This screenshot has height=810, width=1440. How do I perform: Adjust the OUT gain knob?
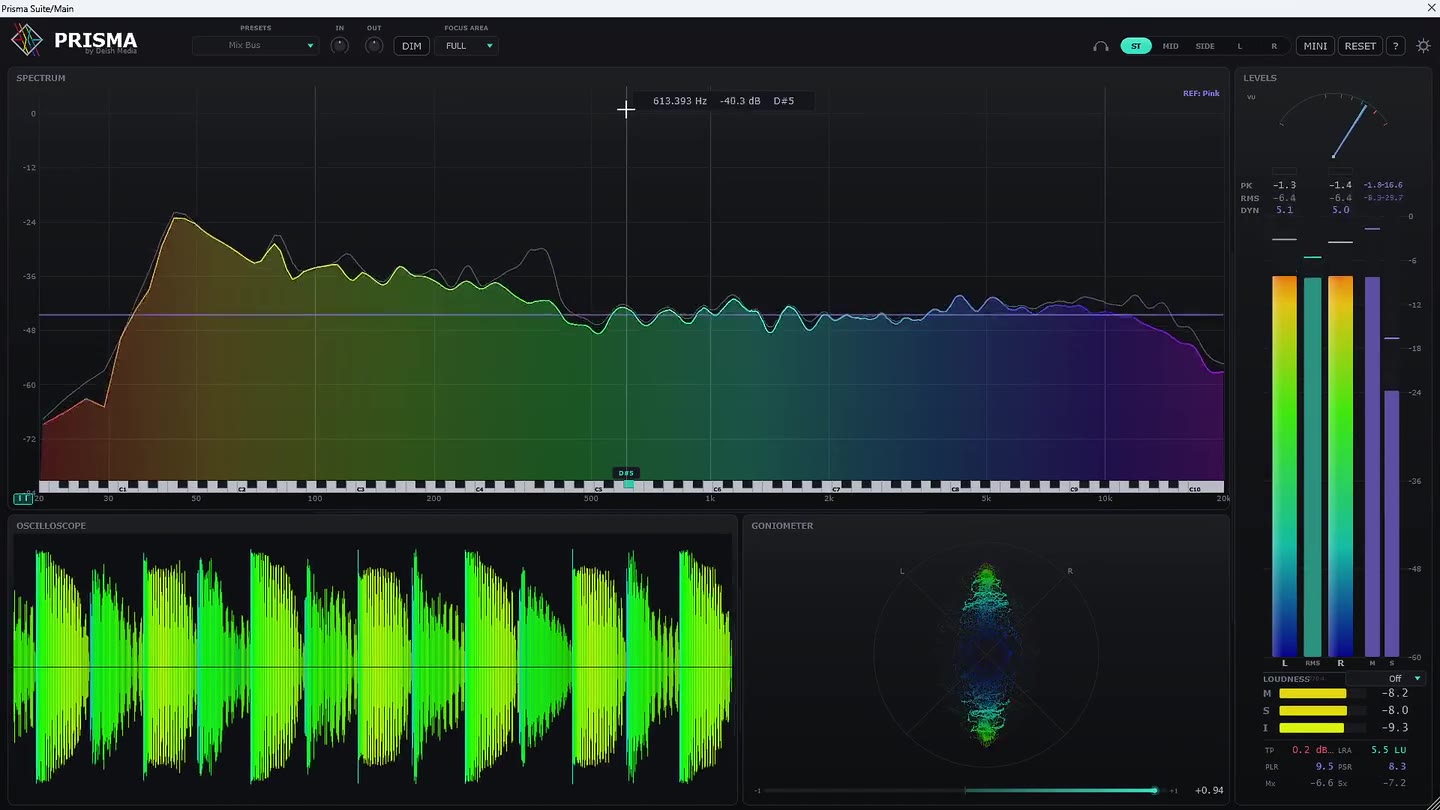374,46
